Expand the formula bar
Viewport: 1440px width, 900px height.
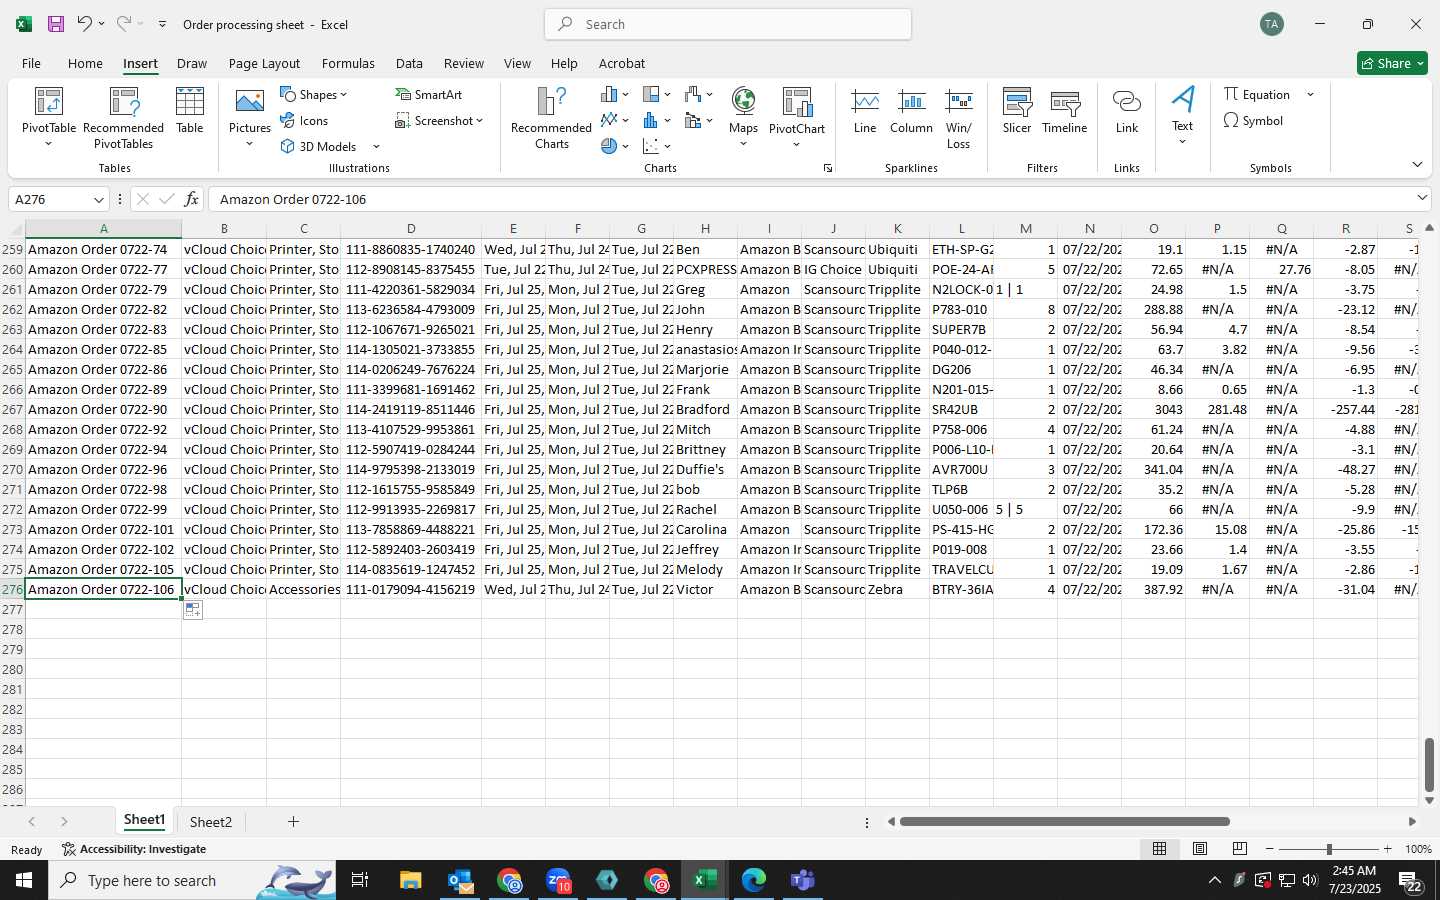point(1422,199)
